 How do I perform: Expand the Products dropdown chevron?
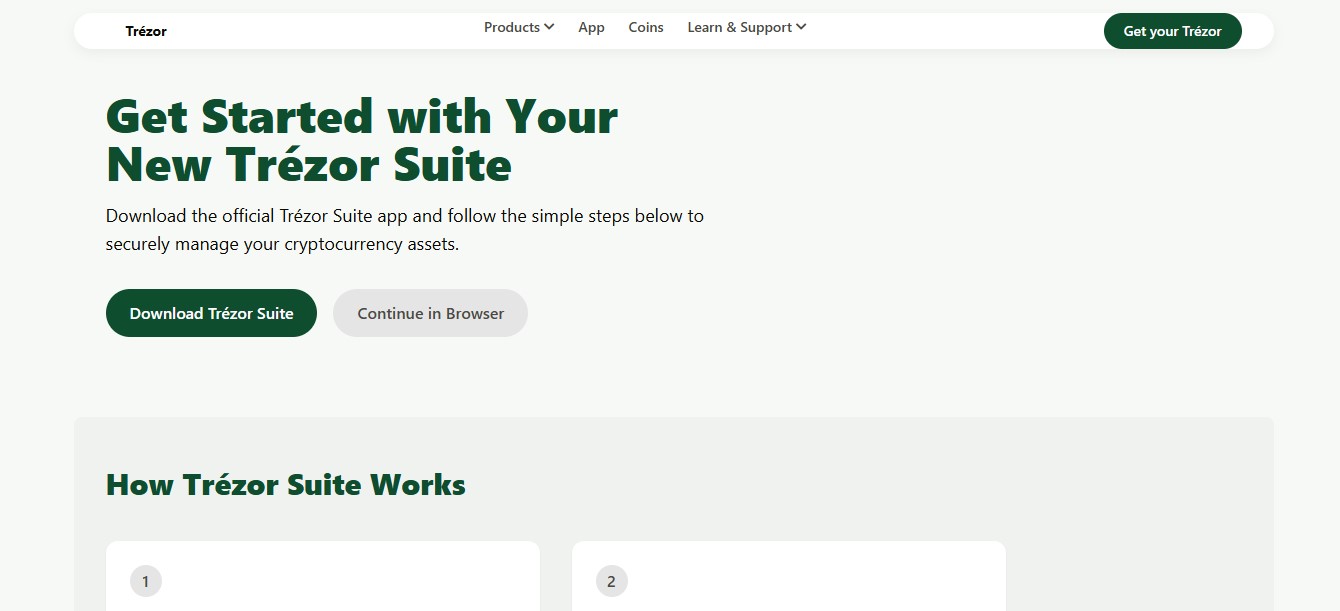click(x=549, y=28)
